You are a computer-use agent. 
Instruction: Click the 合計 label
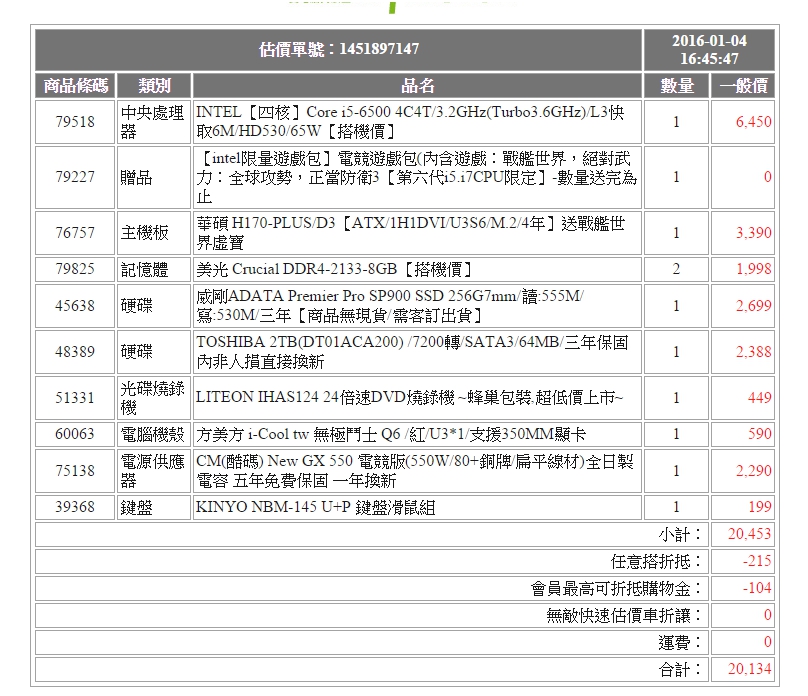click(x=680, y=670)
